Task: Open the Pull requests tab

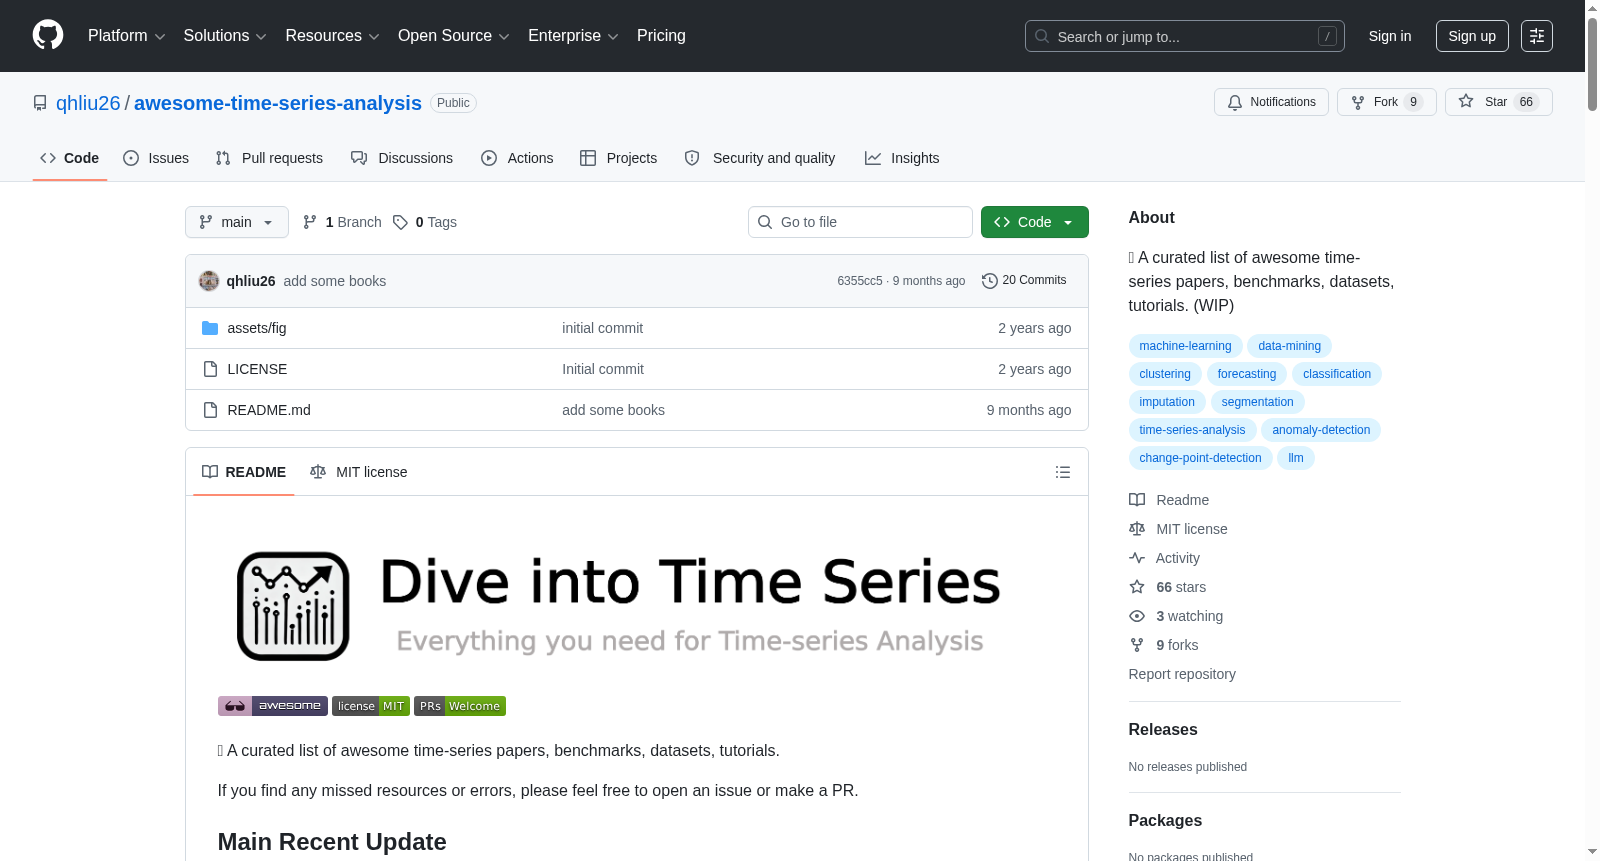Action: click(x=269, y=158)
